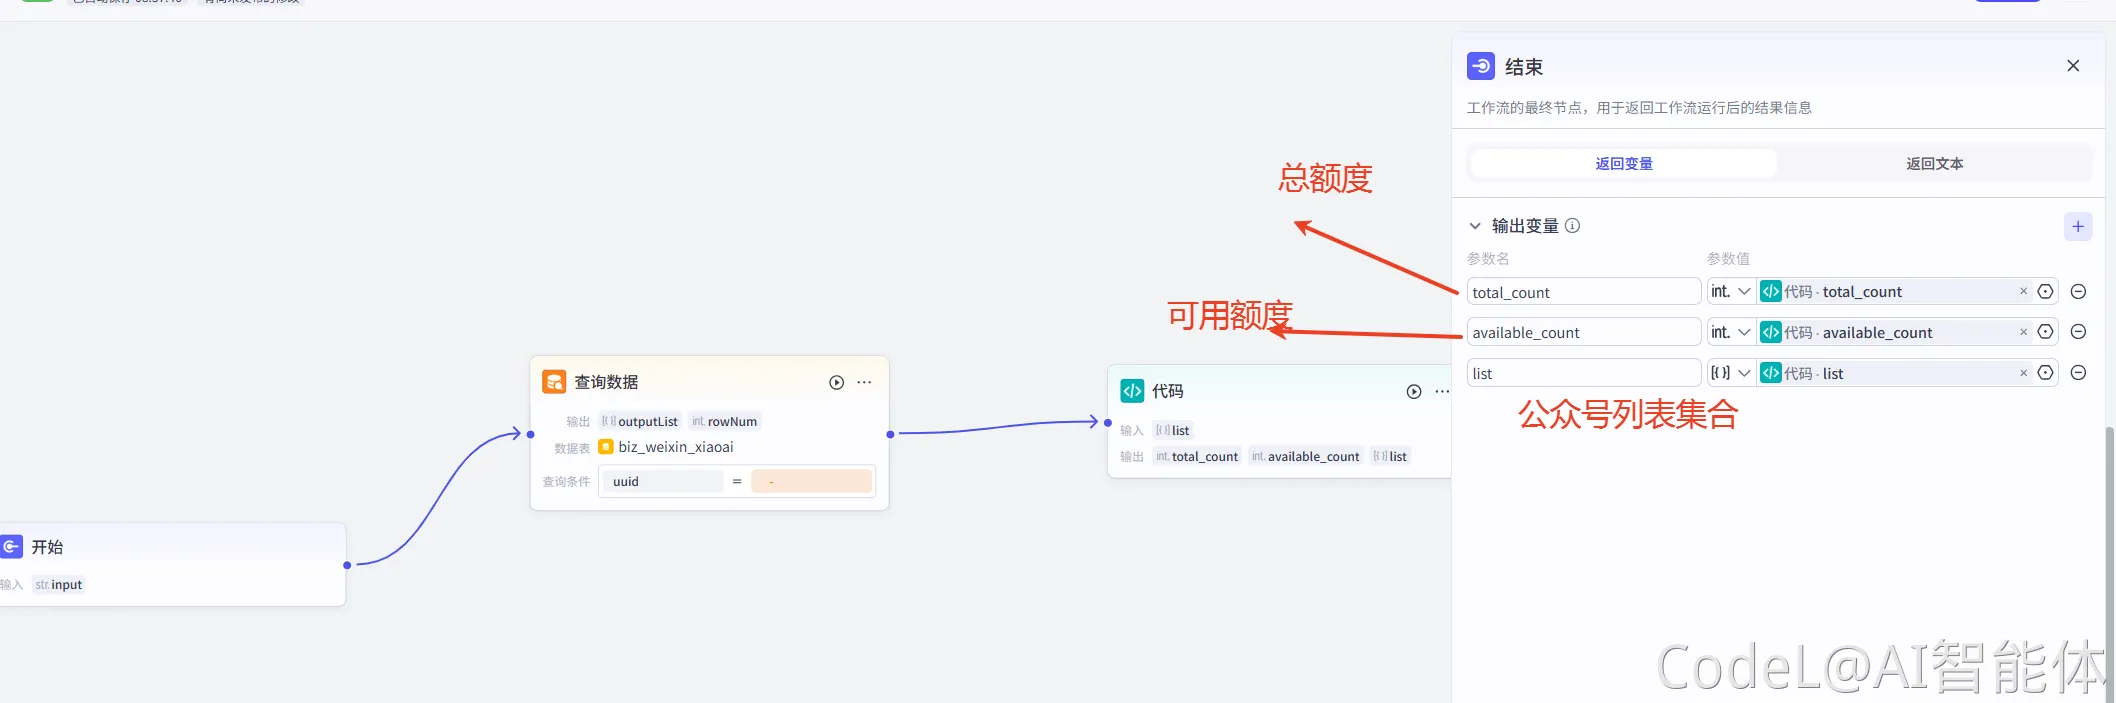Collapse the 输出变量 section
This screenshot has width=2116, height=703.
(x=1475, y=226)
